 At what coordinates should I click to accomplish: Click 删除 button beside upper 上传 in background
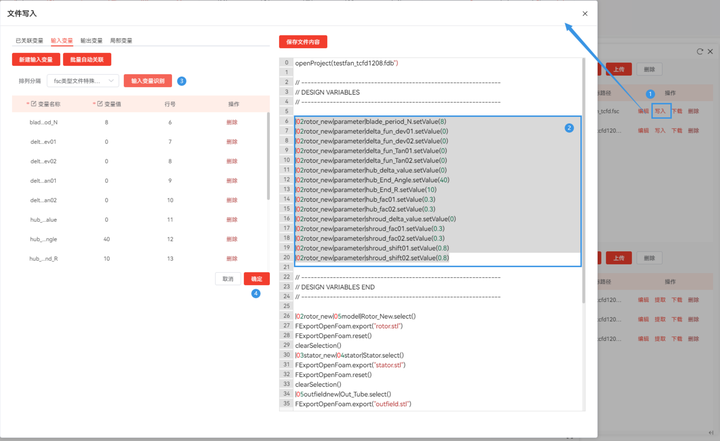[x=649, y=69]
